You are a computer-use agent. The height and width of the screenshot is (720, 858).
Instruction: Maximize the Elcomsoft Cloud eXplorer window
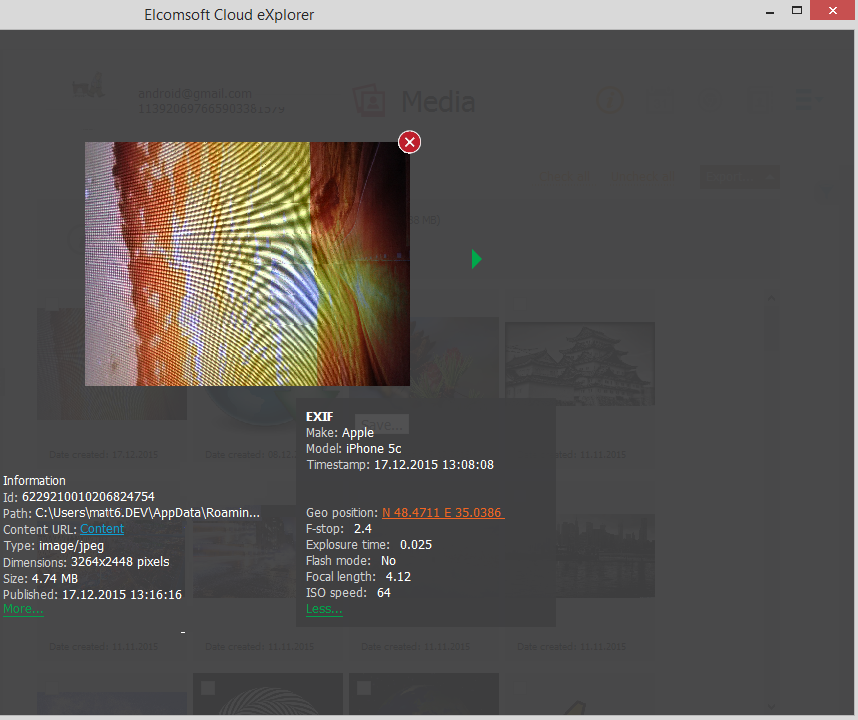[797, 10]
